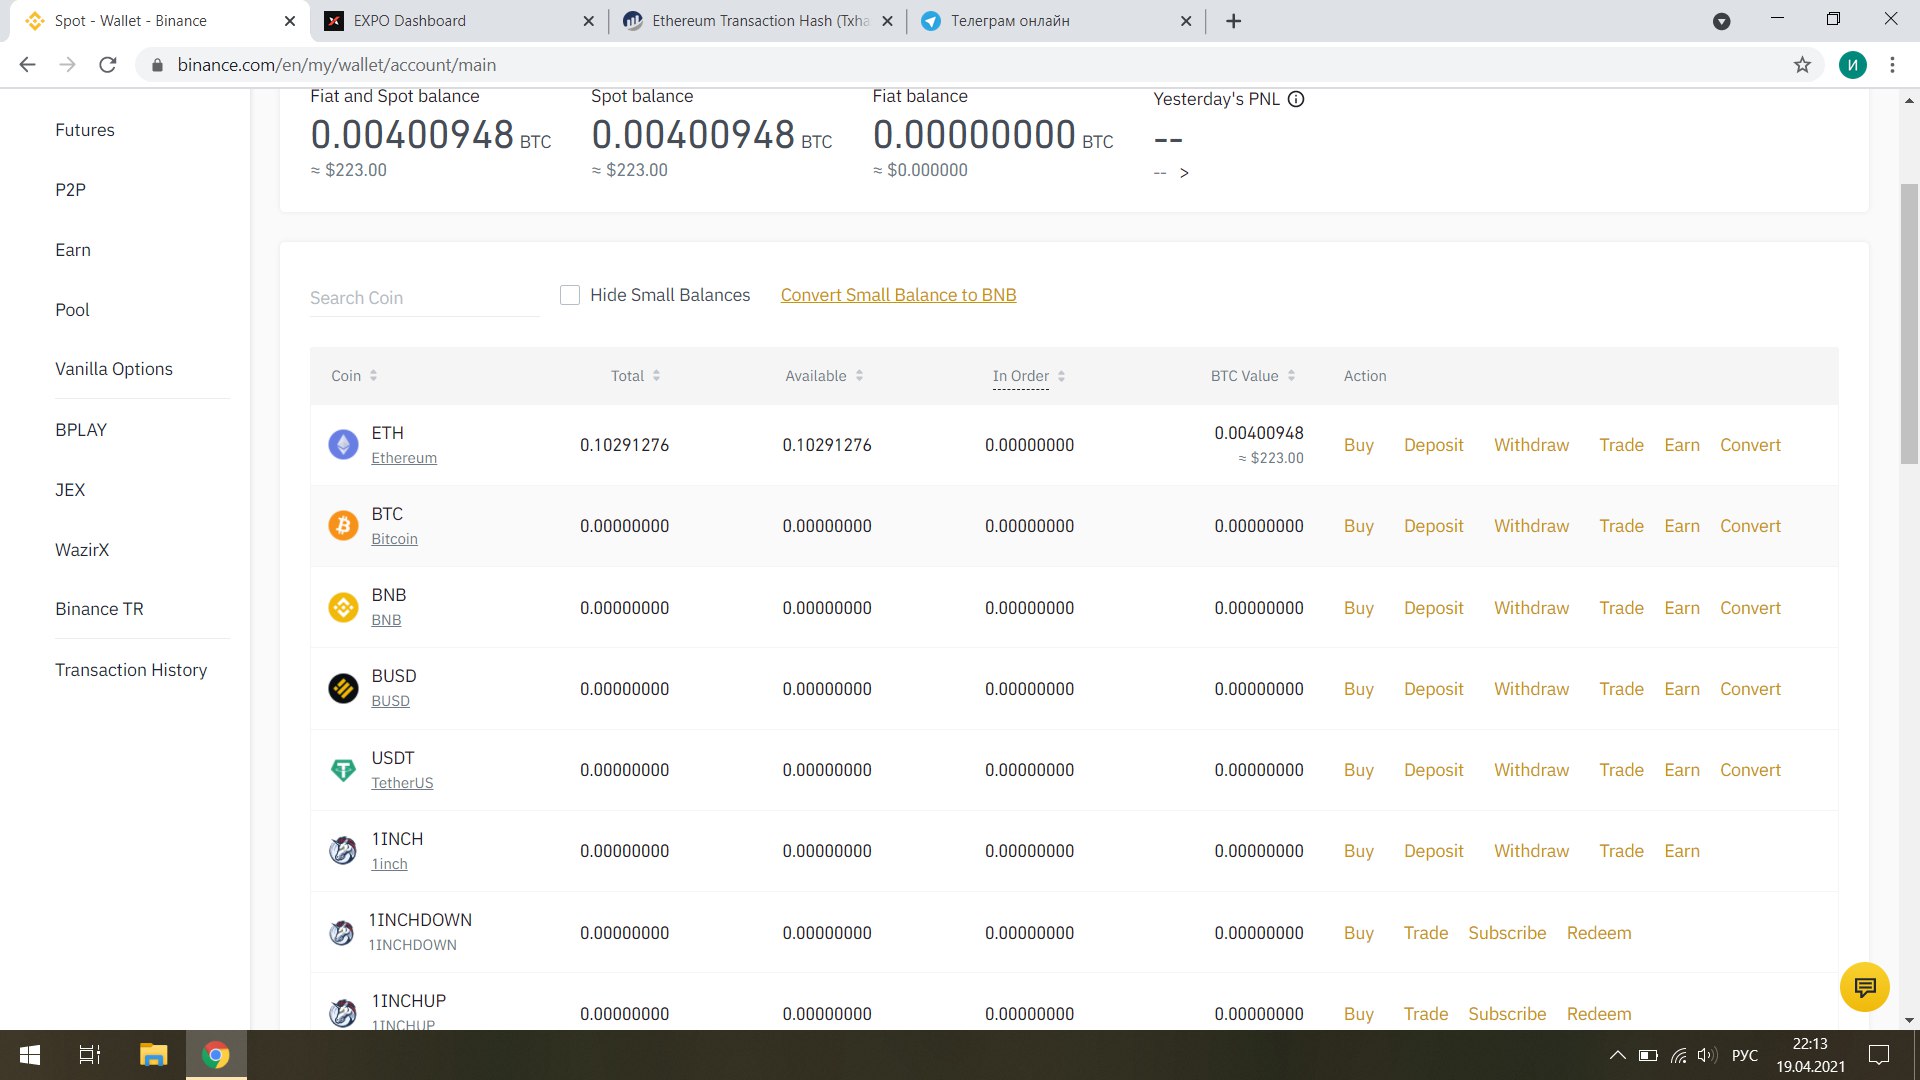
Task: Close the EXPO Dashboard tab
Action: point(588,21)
